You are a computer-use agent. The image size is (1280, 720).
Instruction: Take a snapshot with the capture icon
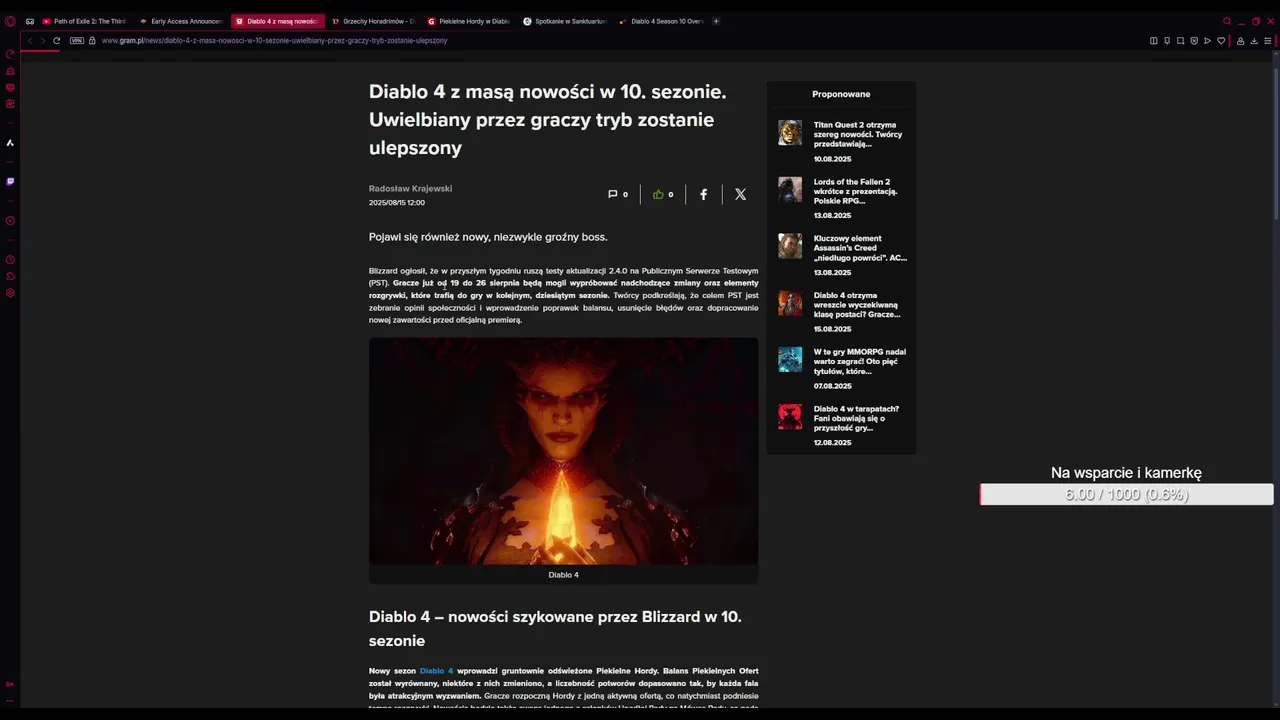coord(1180,41)
